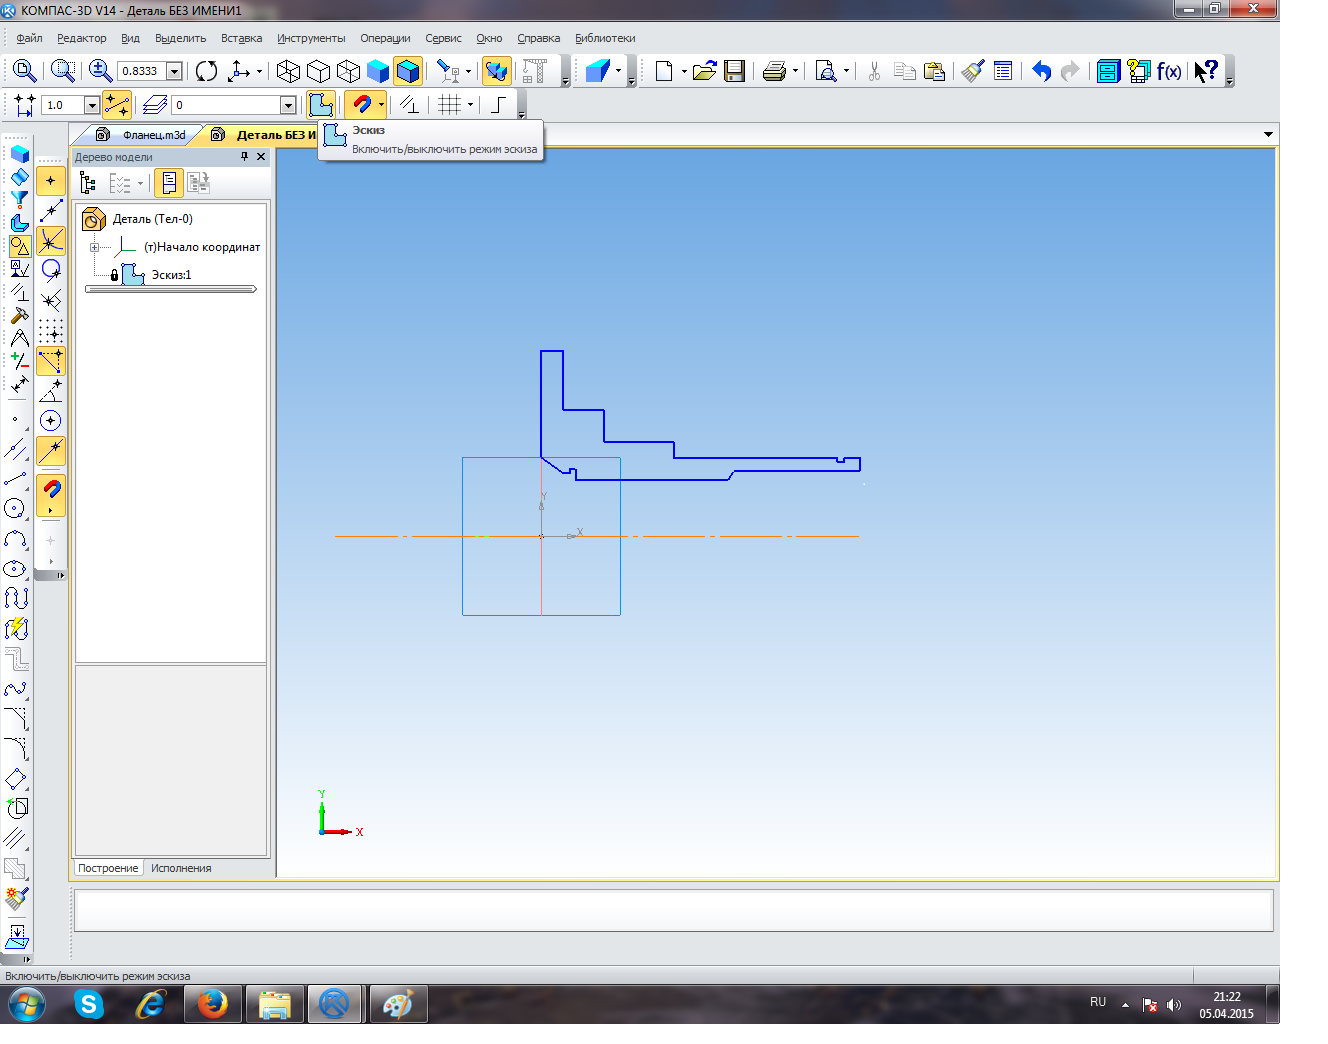Open the properties list icon
Image resolution: width=1328 pixels, height=1044 pixels.
(1003, 71)
